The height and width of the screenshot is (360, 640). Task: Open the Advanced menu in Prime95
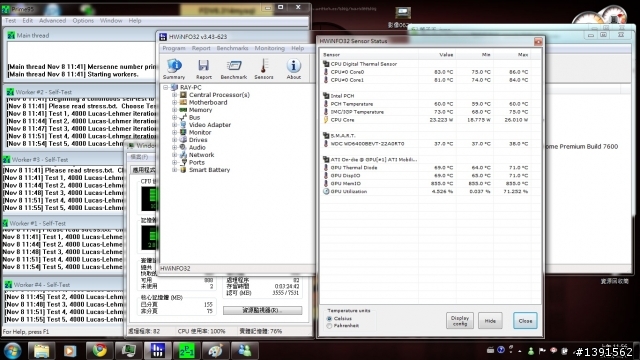(x=52, y=20)
